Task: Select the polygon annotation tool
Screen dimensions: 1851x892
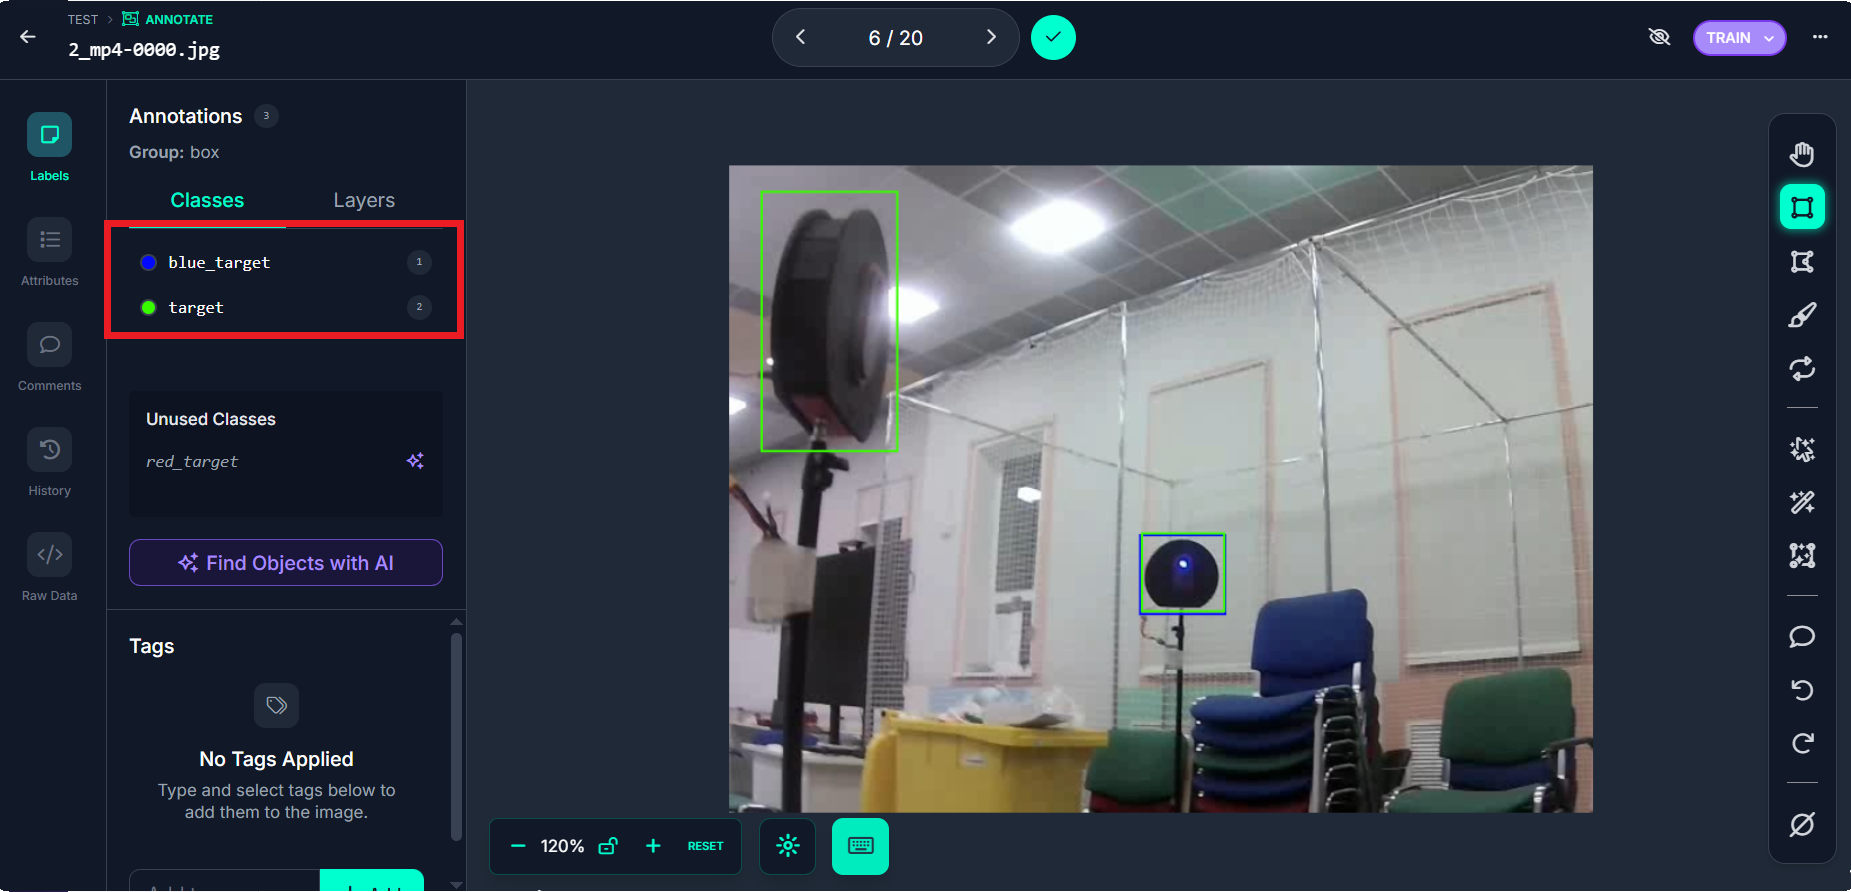Action: coord(1802,262)
